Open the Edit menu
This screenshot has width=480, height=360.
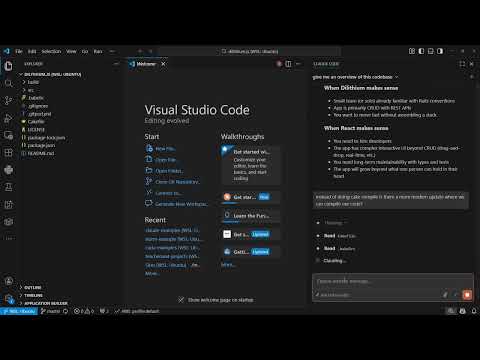32,51
